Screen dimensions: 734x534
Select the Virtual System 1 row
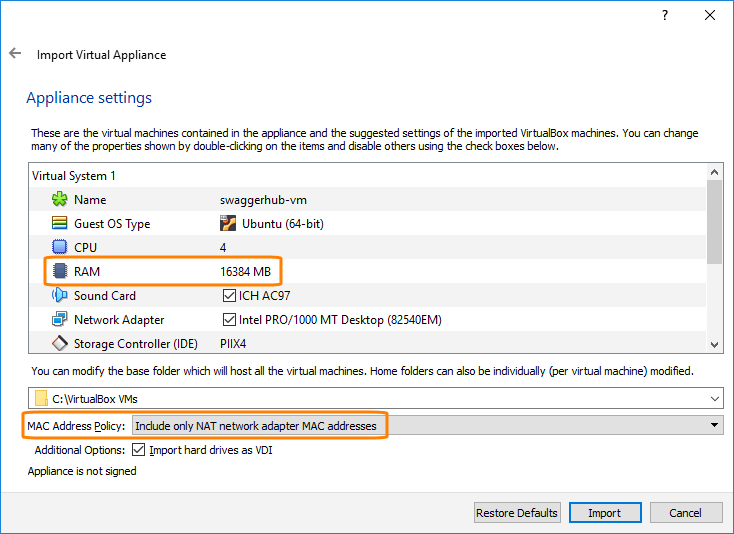click(x=368, y=176)
